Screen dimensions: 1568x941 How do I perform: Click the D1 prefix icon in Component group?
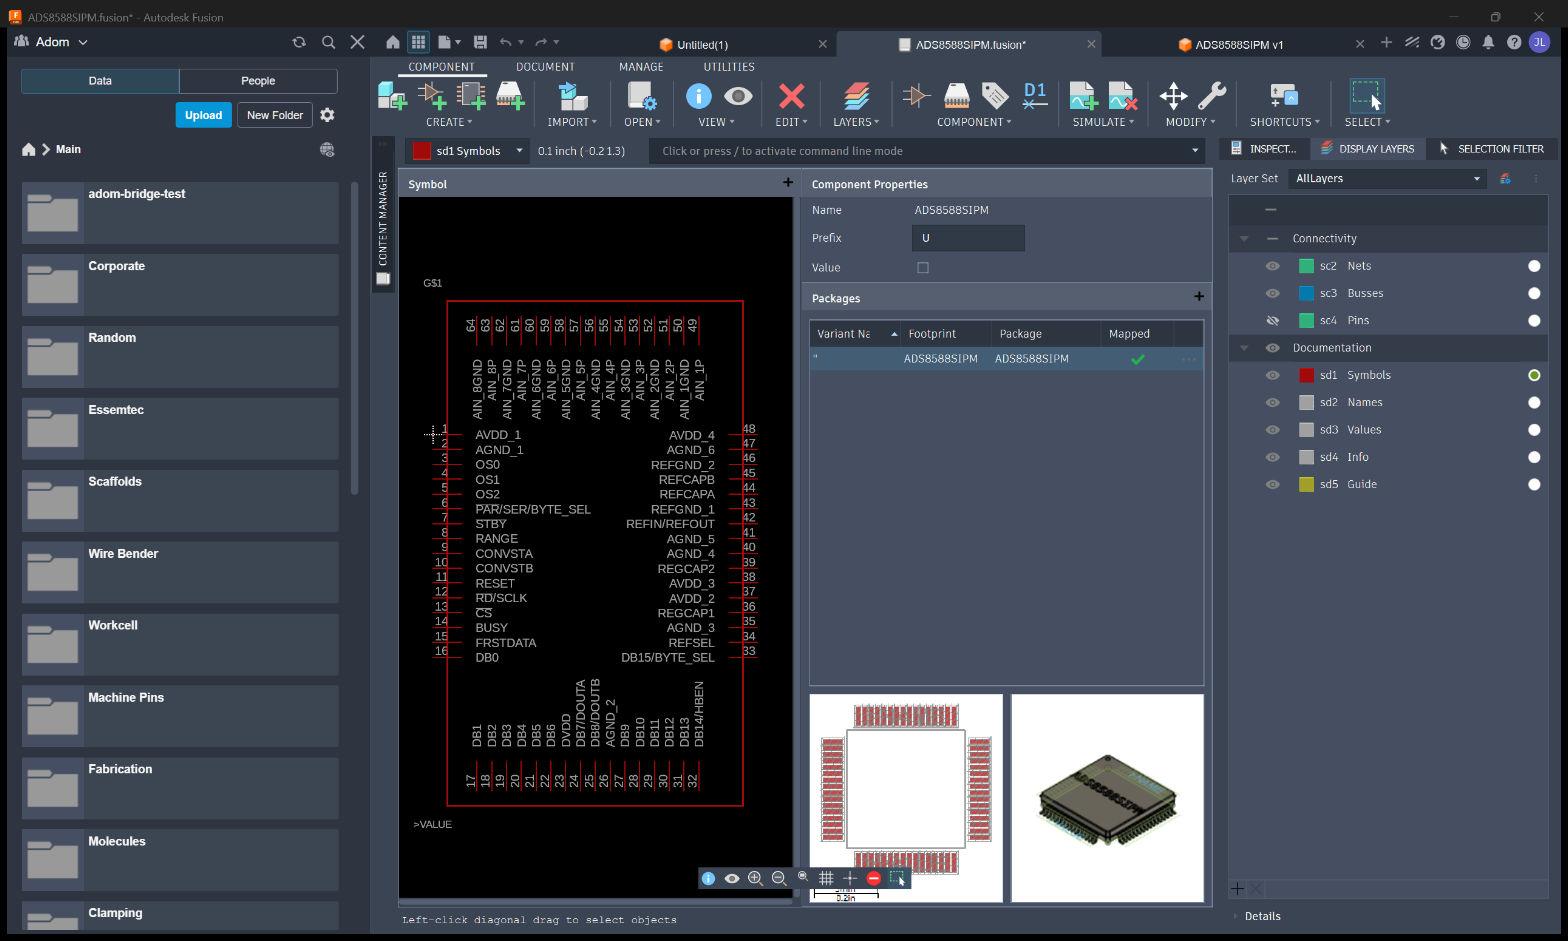tap(1035, 96)
